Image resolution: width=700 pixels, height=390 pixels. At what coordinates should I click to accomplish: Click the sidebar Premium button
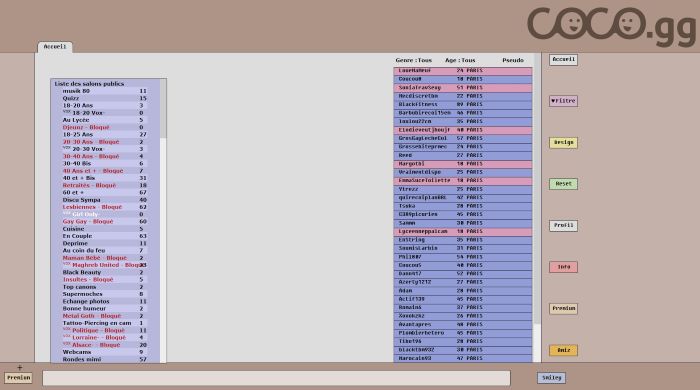coord(563,308)
